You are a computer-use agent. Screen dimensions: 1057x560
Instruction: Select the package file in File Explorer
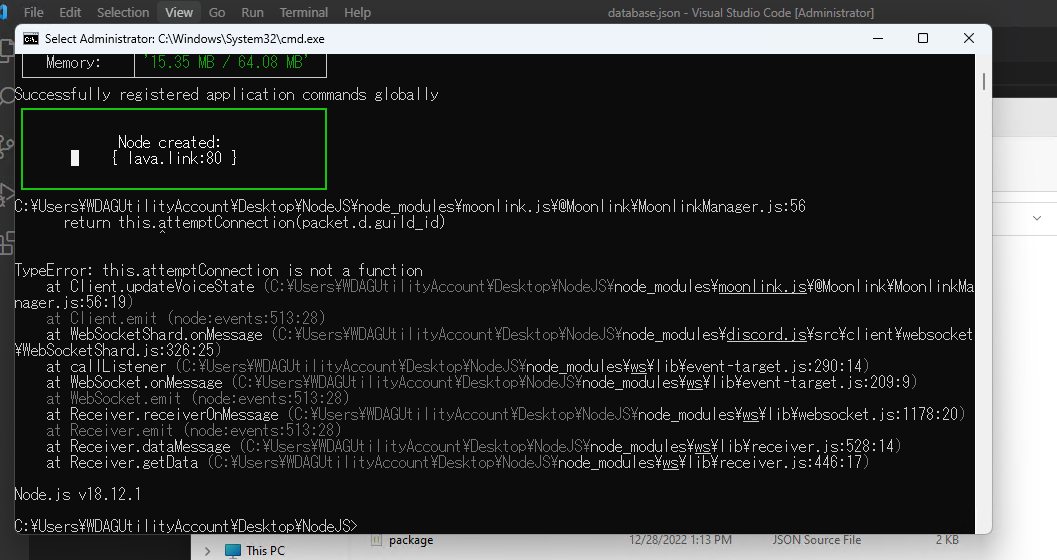point(411,540)
